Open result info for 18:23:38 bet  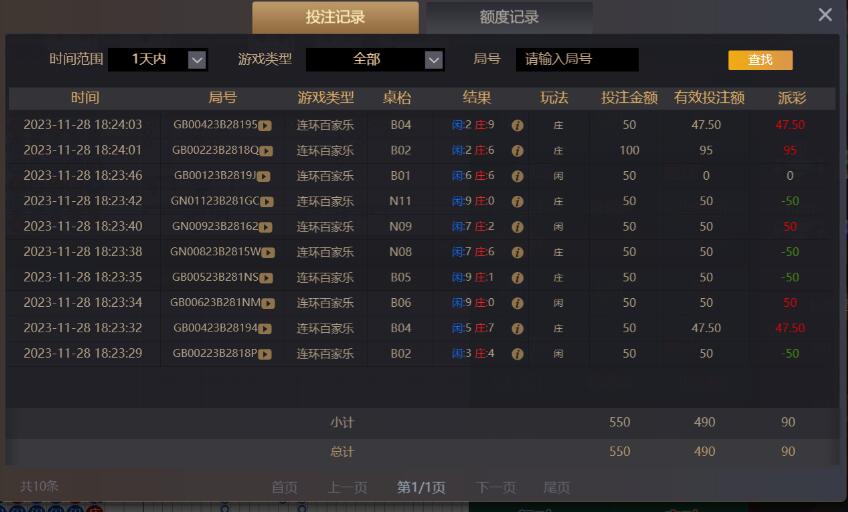[x=518, y=252]
